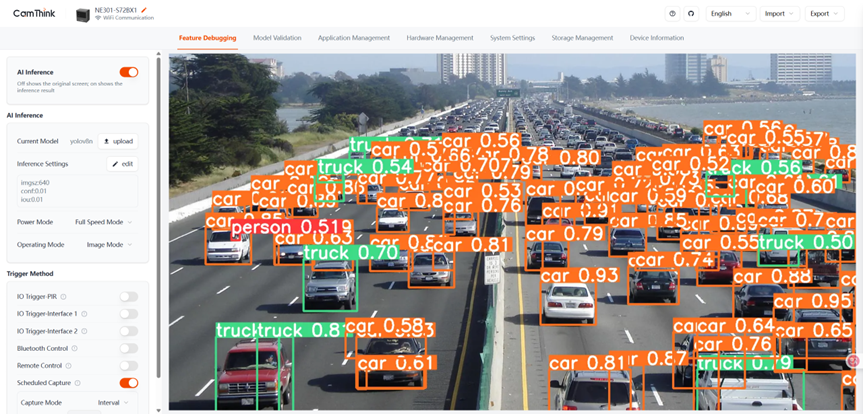Switch to the Model Validation tab
Image resolution: width=863 pixels, height=414 pixels.
(x=277, y=38)
